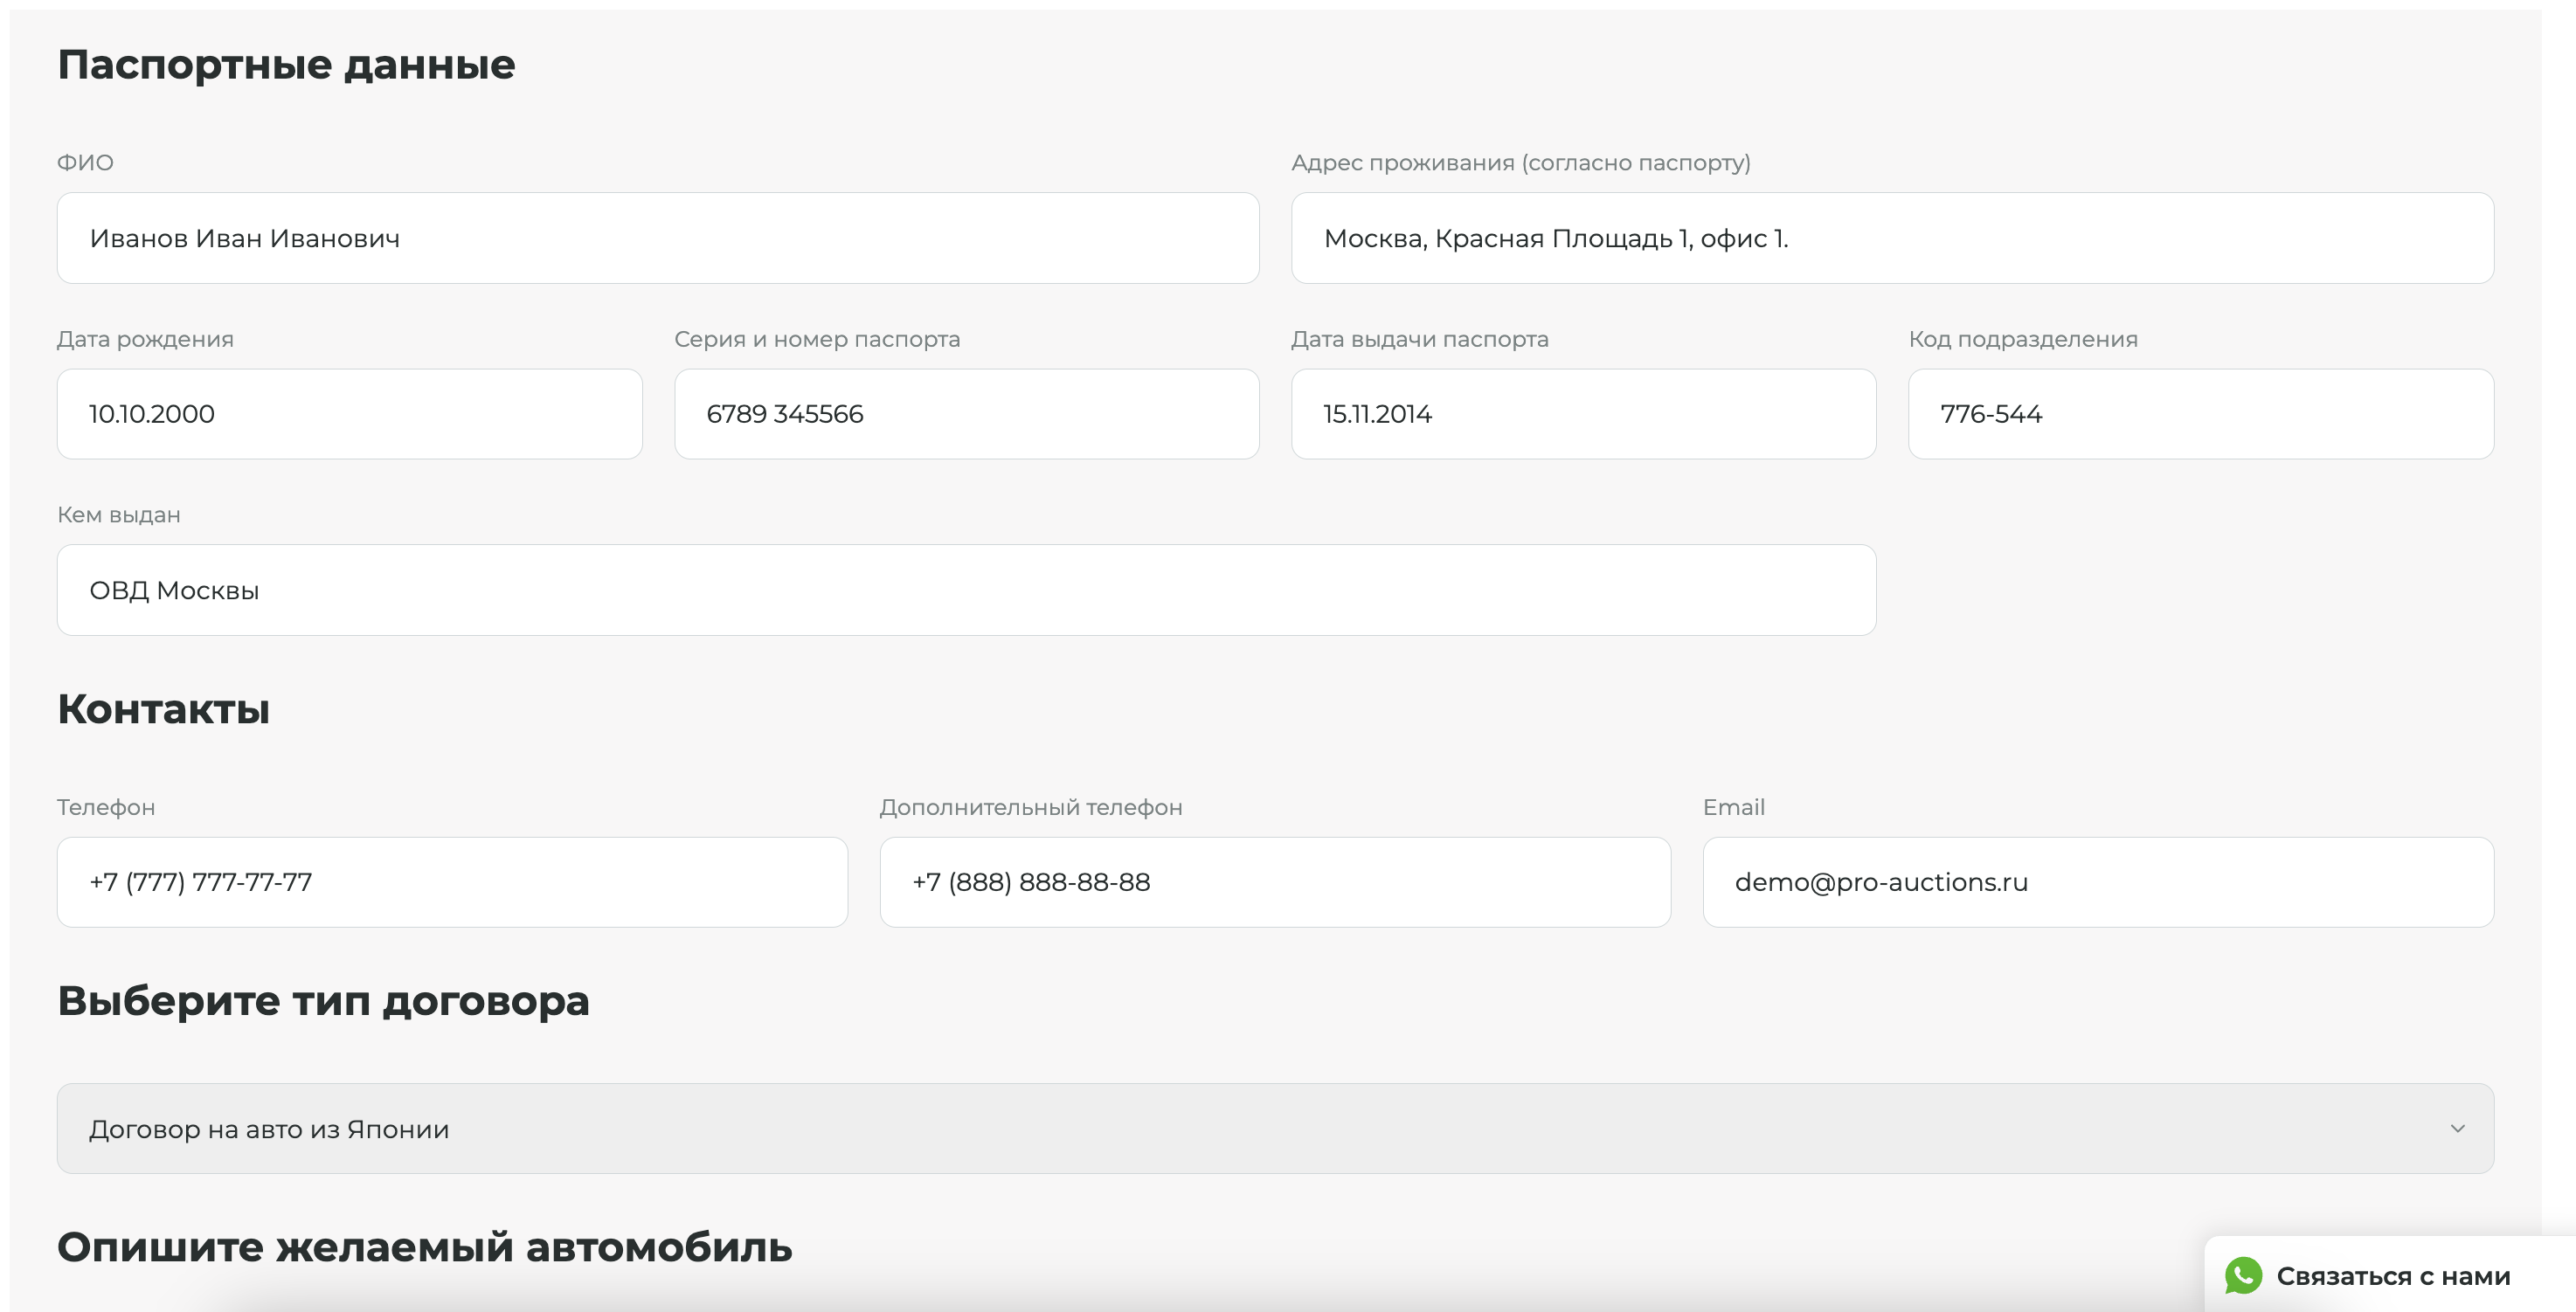Click the 'ФИО' label
The height and width of the screenshot is (1312, 2576).
click(x=85, y=162)
